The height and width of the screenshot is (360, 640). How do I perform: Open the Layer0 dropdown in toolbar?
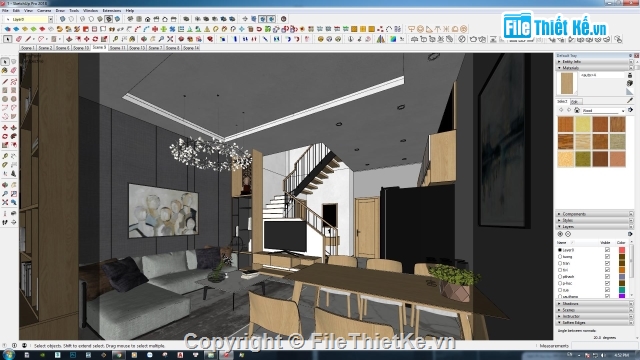50,19
